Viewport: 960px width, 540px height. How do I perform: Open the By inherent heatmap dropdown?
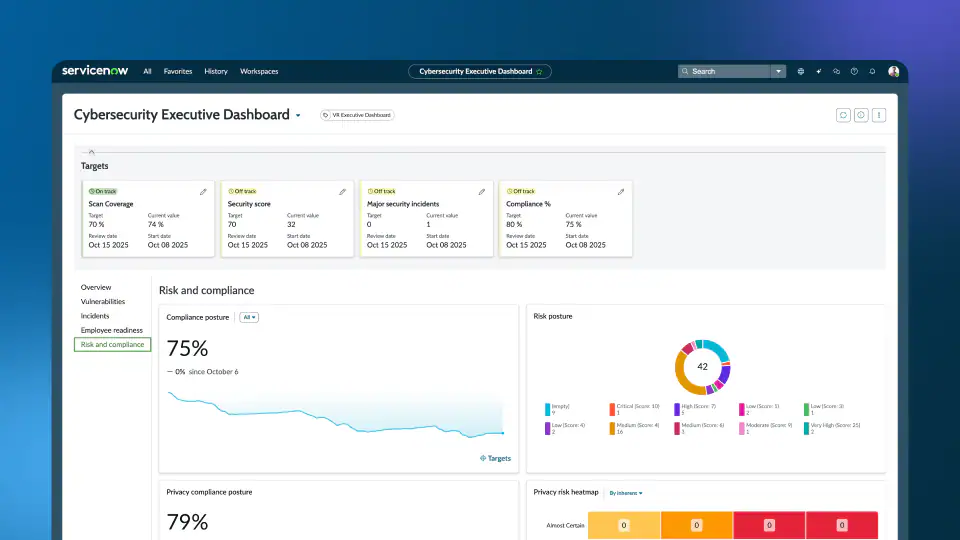[626, 493]
